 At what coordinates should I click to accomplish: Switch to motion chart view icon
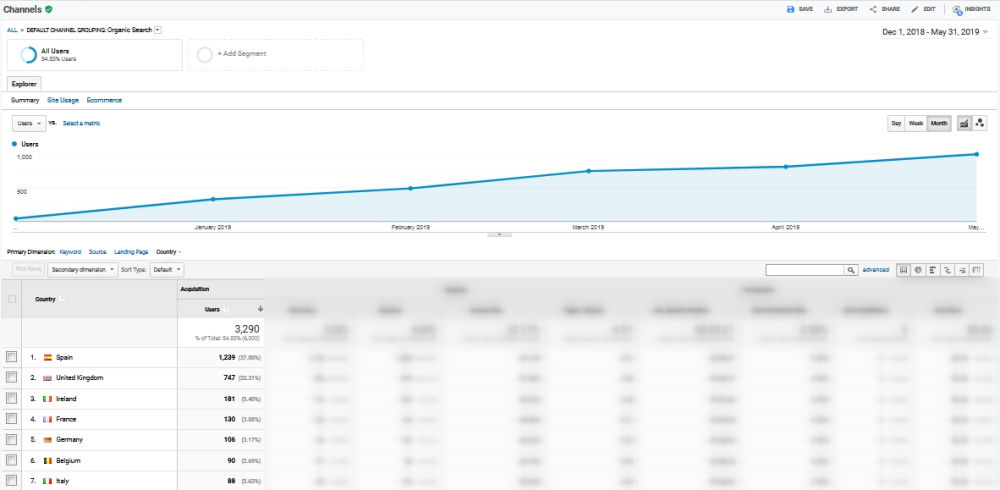point(981,123)
